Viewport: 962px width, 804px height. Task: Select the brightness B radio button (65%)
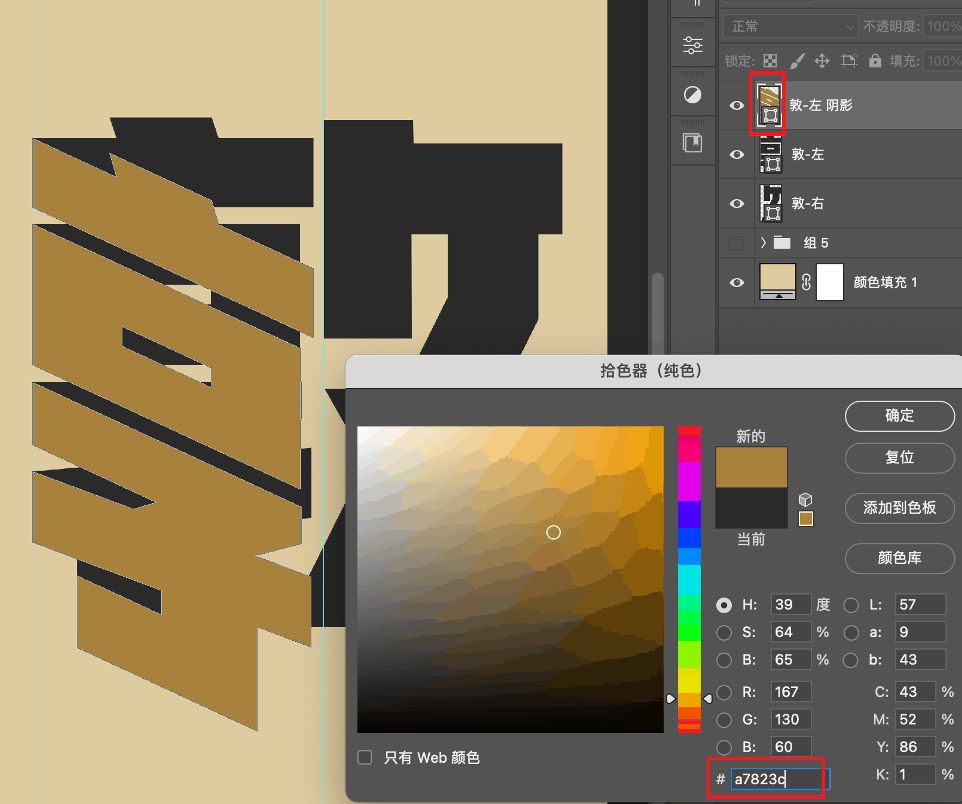tap(724, 660)
